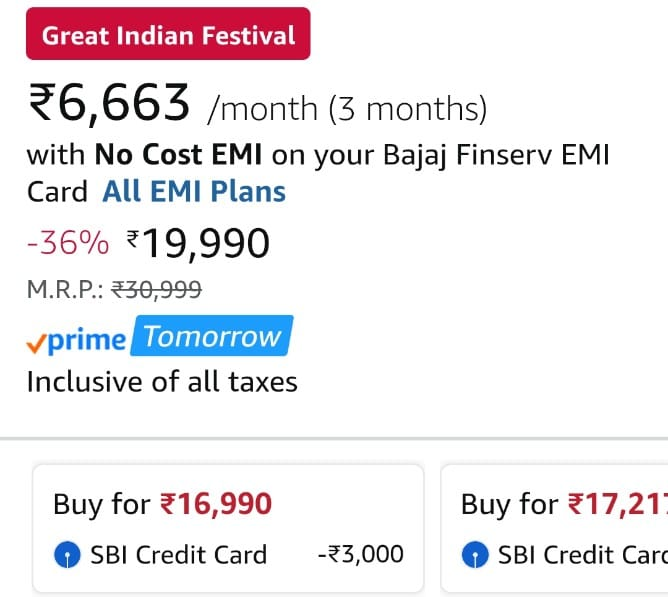This screenshot has height=597, width=668.
Task: Click the Inclusive of all taxes text
Action: coord(161,382)
